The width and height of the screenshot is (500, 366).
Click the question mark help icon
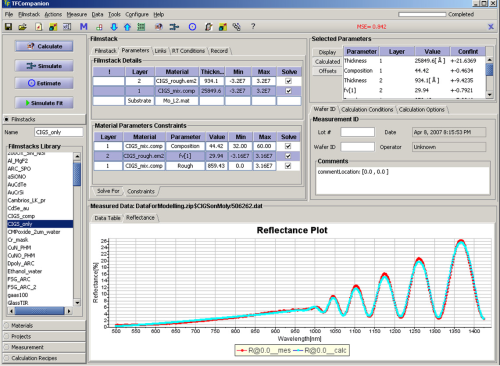253,26
